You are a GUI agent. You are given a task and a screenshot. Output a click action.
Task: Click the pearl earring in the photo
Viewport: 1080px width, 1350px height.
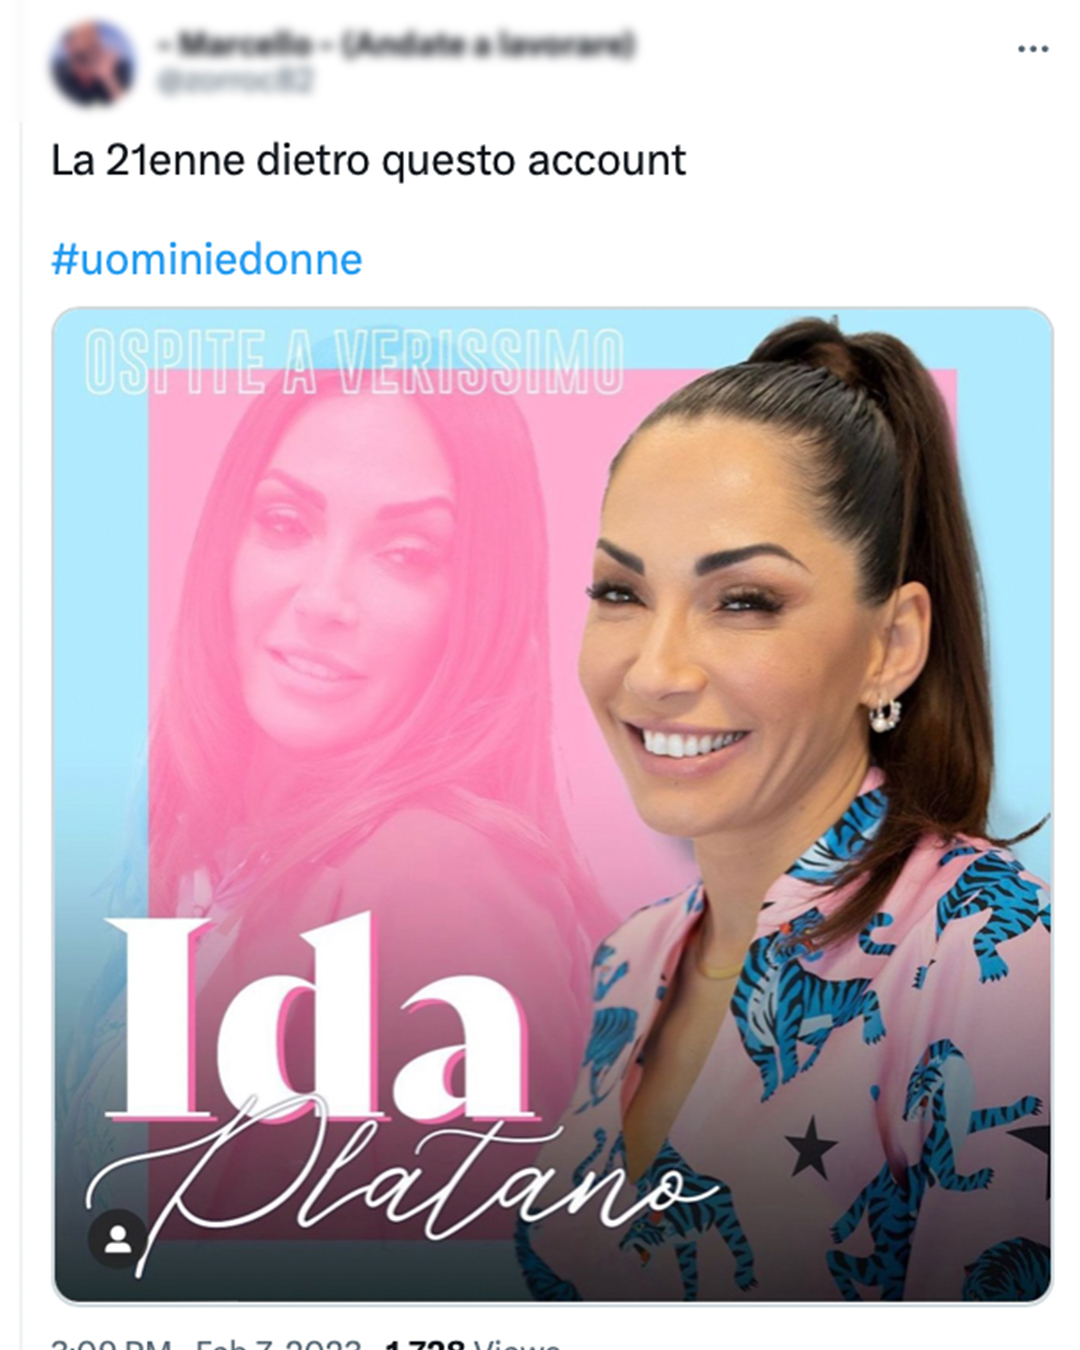tap(884, 714)
